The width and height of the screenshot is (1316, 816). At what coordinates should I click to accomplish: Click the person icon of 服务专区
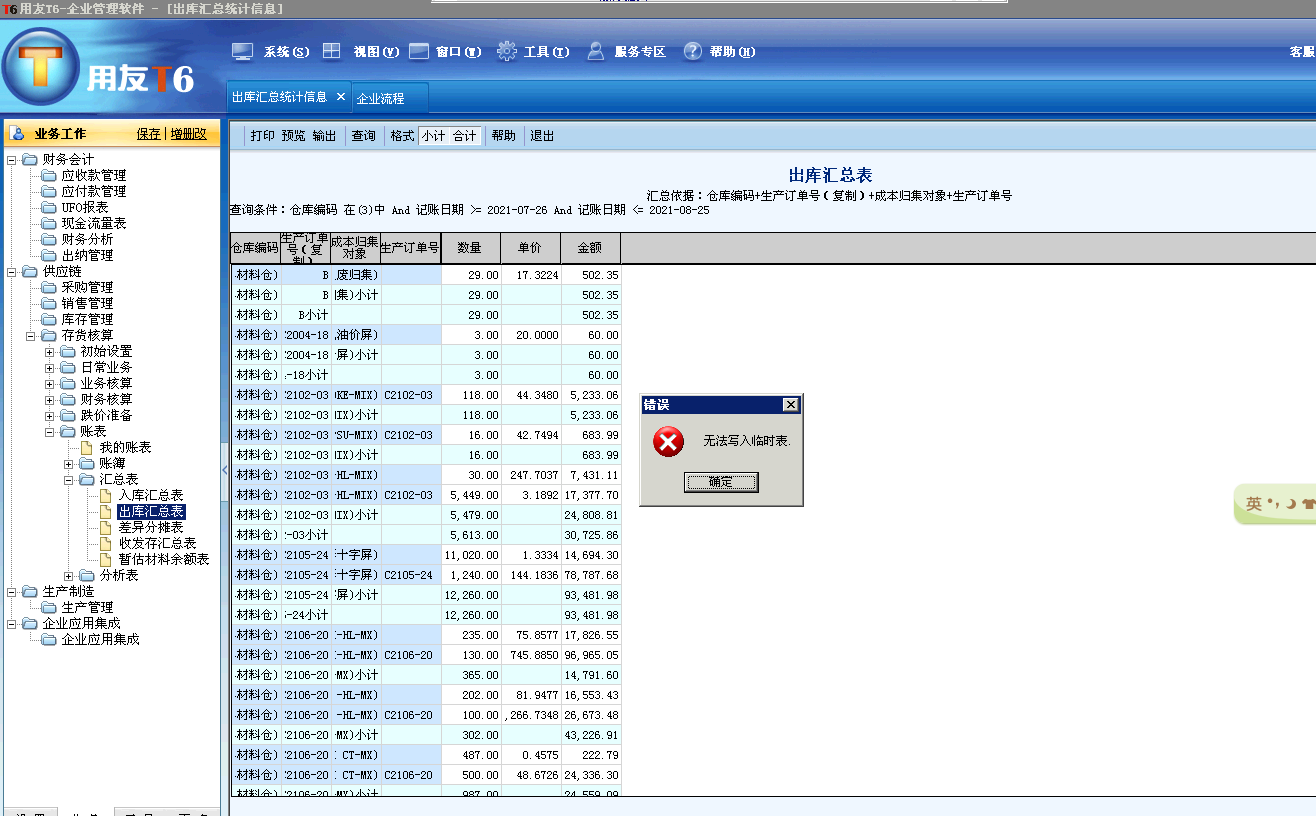click(596, 51)
